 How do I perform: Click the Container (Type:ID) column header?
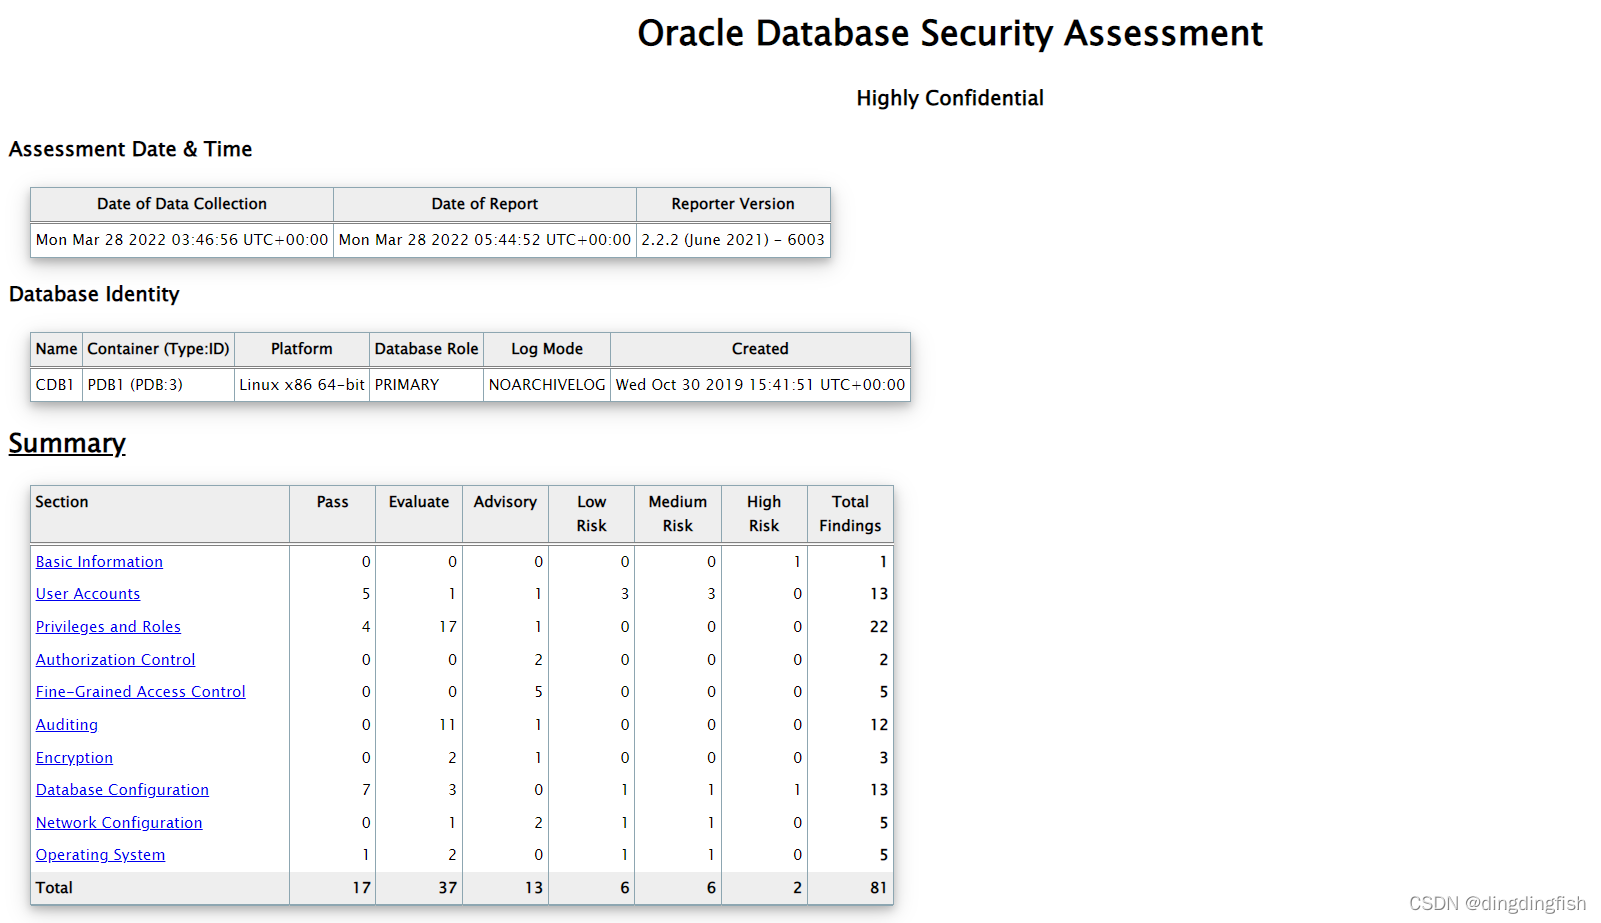point(158,349)
